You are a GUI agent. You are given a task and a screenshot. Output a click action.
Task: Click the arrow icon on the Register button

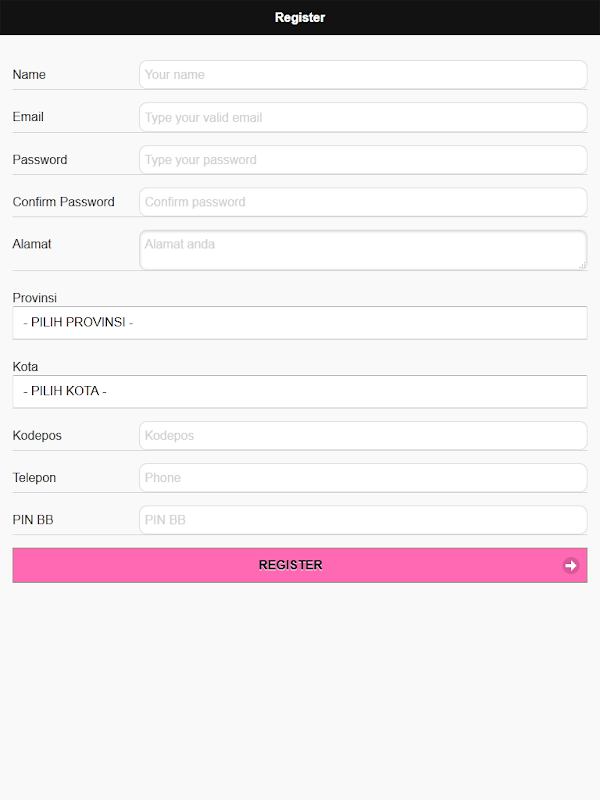(570, 565)
